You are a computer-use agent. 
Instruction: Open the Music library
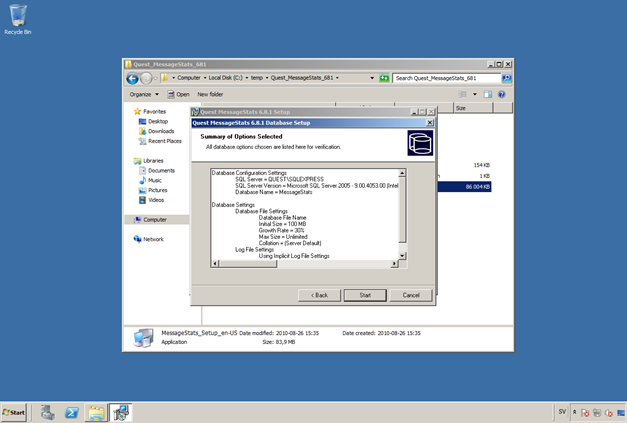[x=150, y=180]
